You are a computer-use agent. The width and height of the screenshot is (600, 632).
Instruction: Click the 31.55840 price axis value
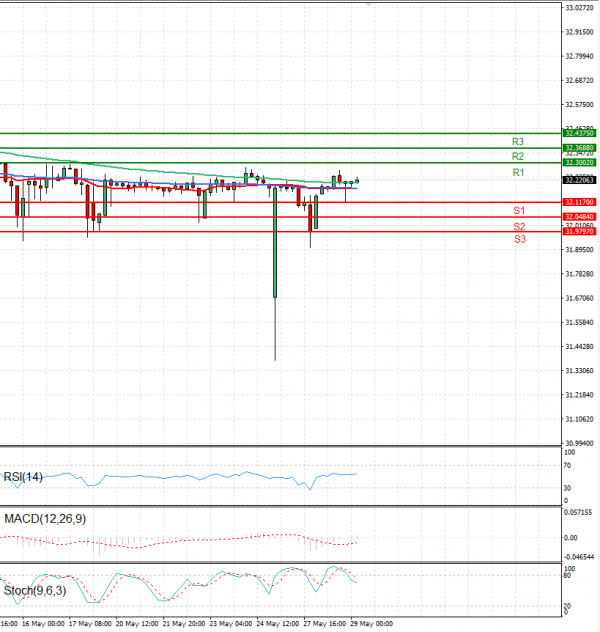tap(579, 322)
